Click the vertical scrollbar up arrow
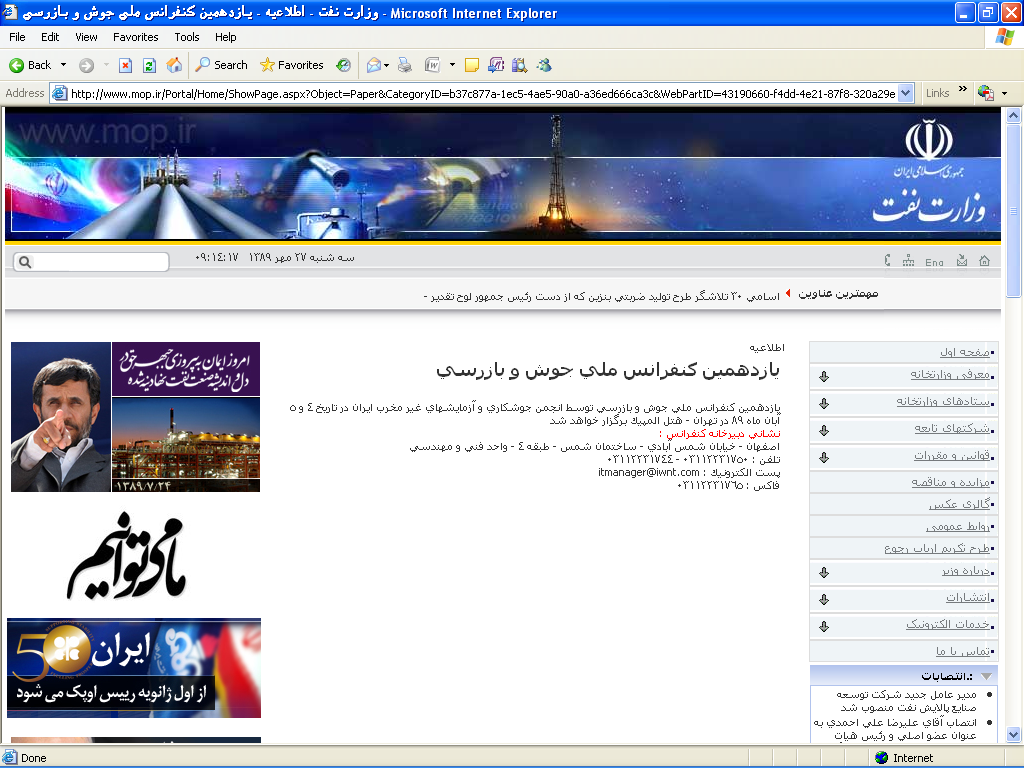 point(1013,116)
